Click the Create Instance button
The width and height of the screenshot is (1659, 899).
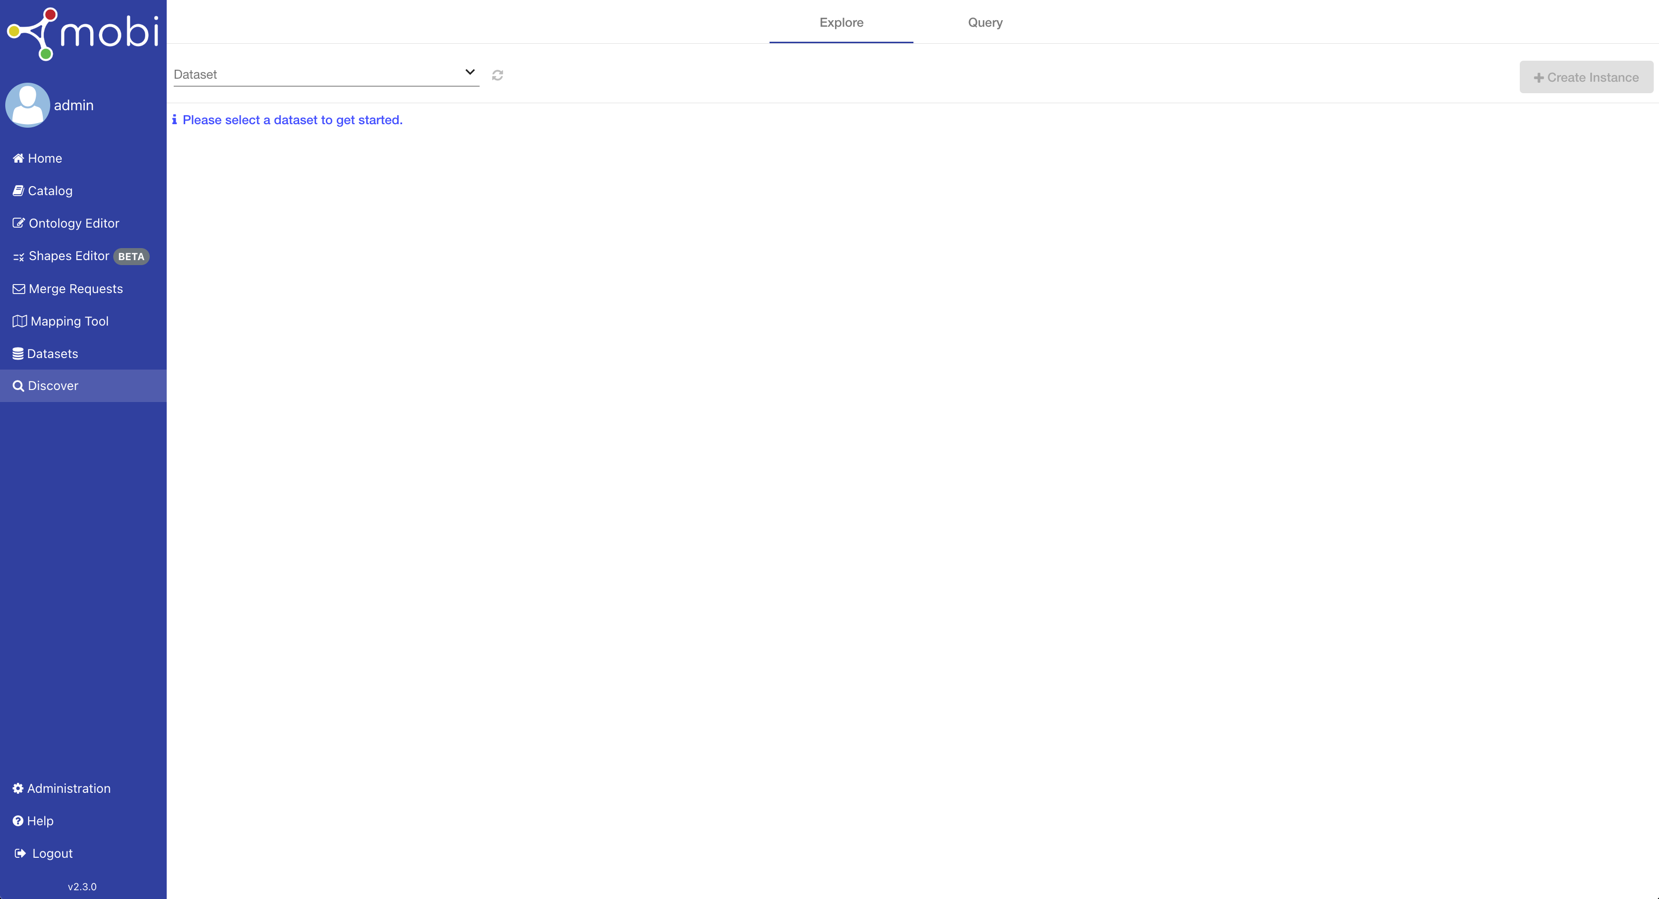[x=1586, y=77]
